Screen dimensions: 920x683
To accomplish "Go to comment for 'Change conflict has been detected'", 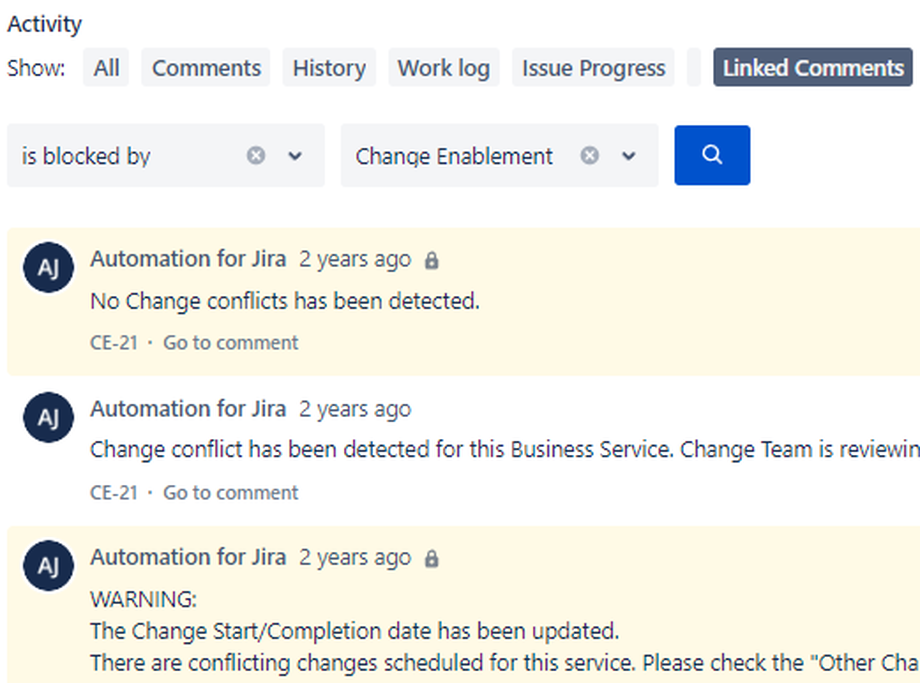I will pos(231,492).
